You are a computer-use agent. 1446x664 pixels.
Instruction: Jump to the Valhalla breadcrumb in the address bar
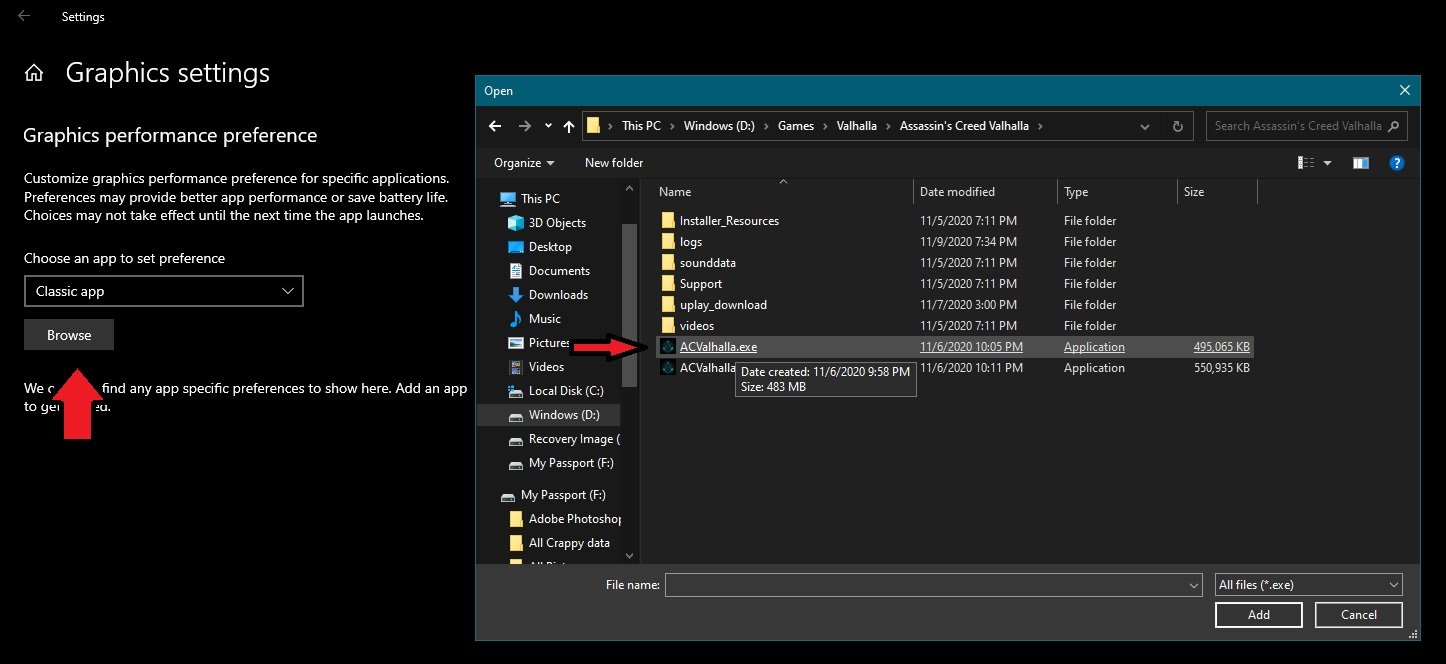(857, 126)
